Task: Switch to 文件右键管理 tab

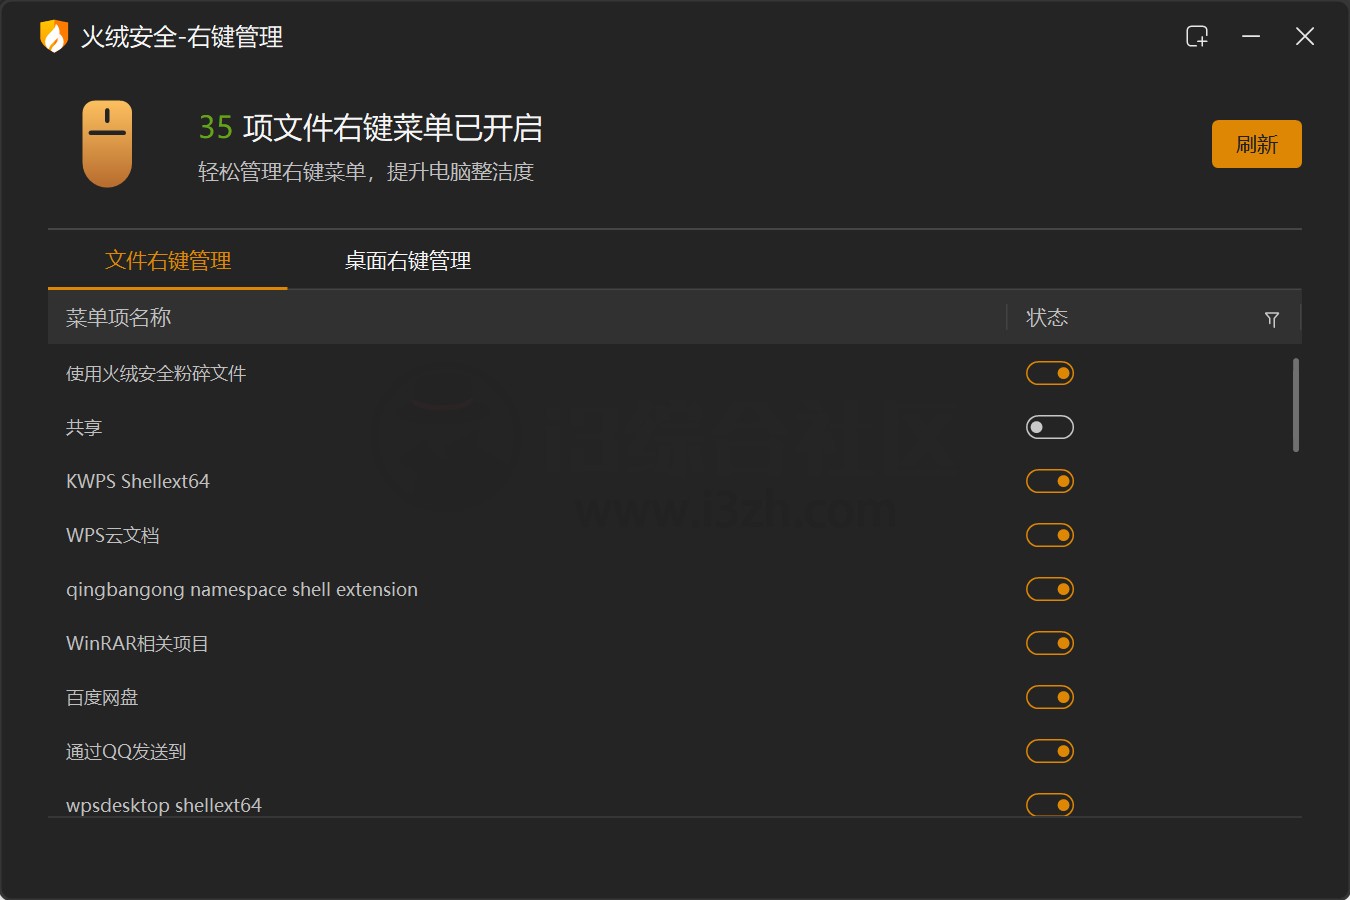Action: 168,261
